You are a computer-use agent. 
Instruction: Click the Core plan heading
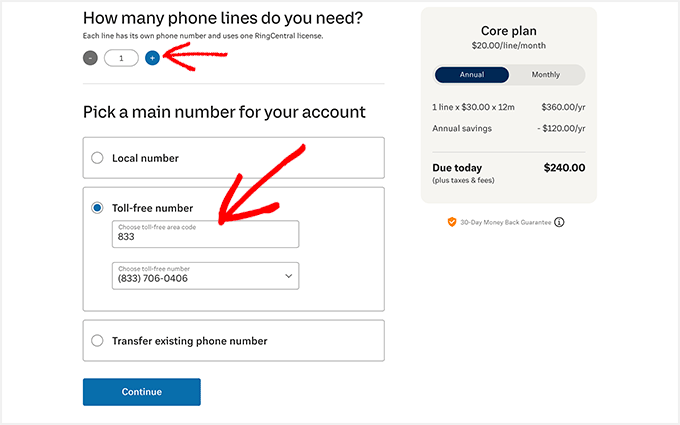click(508, 31)
